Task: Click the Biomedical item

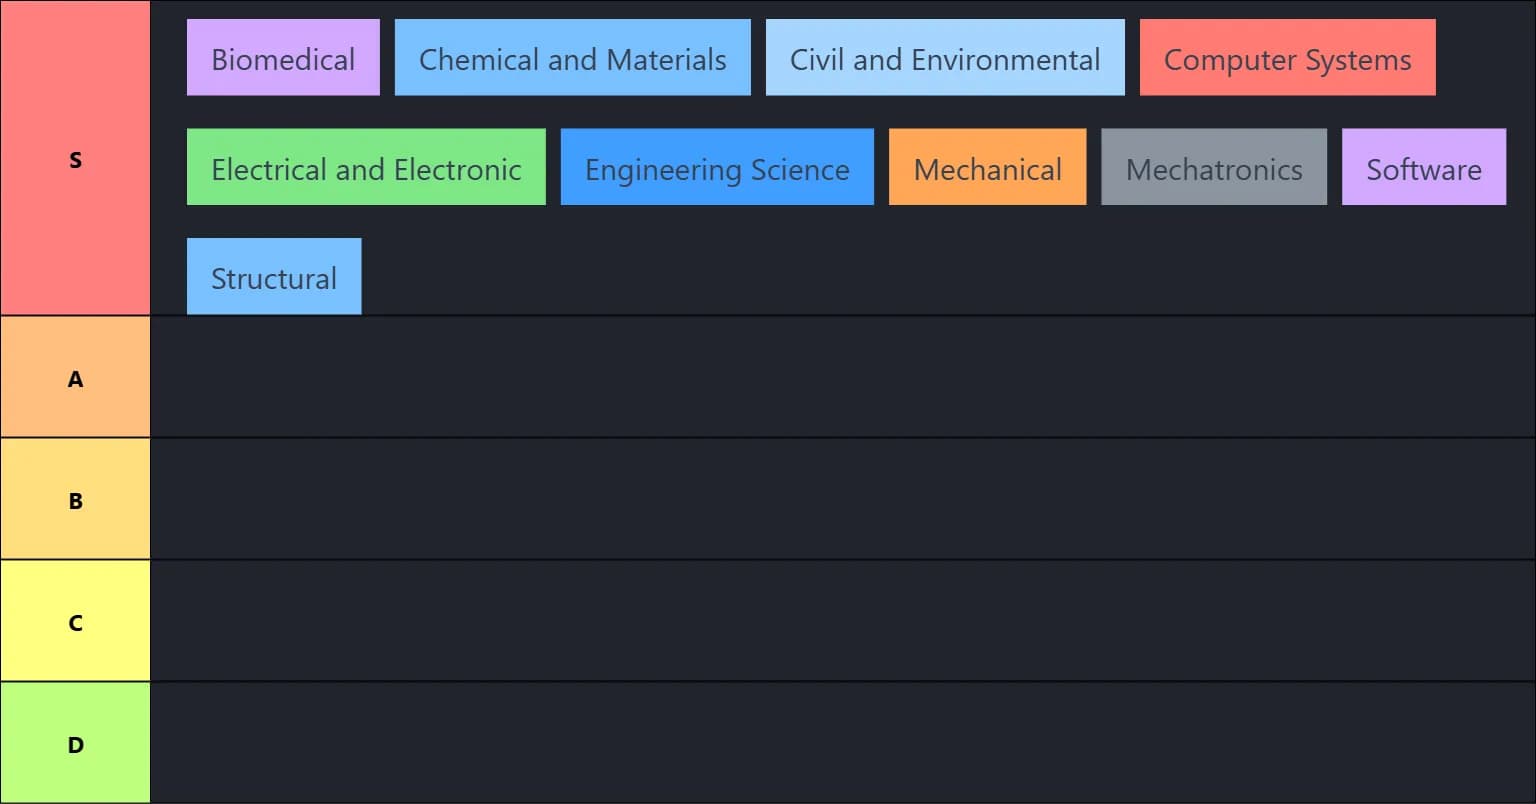Action: [x=283, y=58]
